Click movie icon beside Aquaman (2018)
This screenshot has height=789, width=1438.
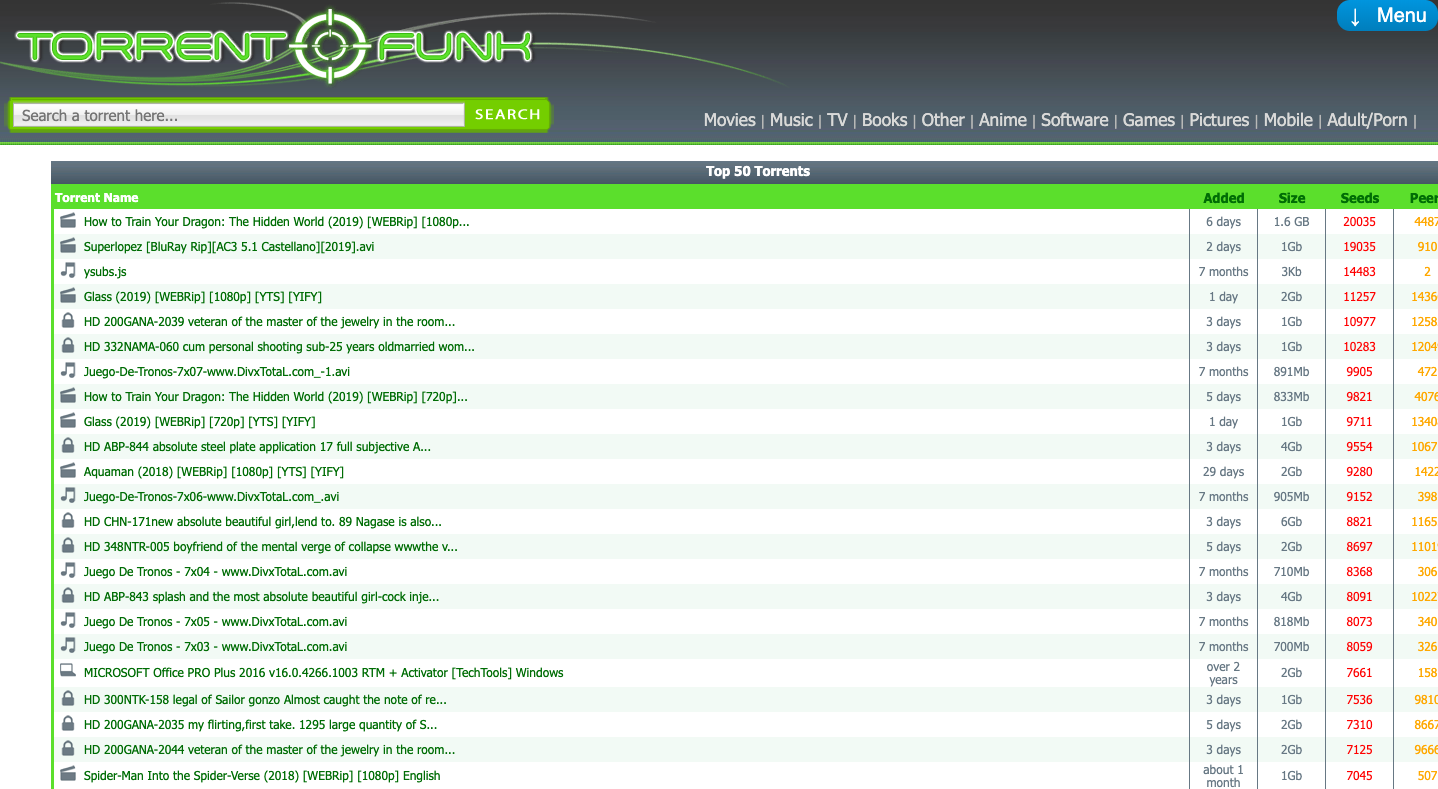pyautogui.click(x=68, y=471)
